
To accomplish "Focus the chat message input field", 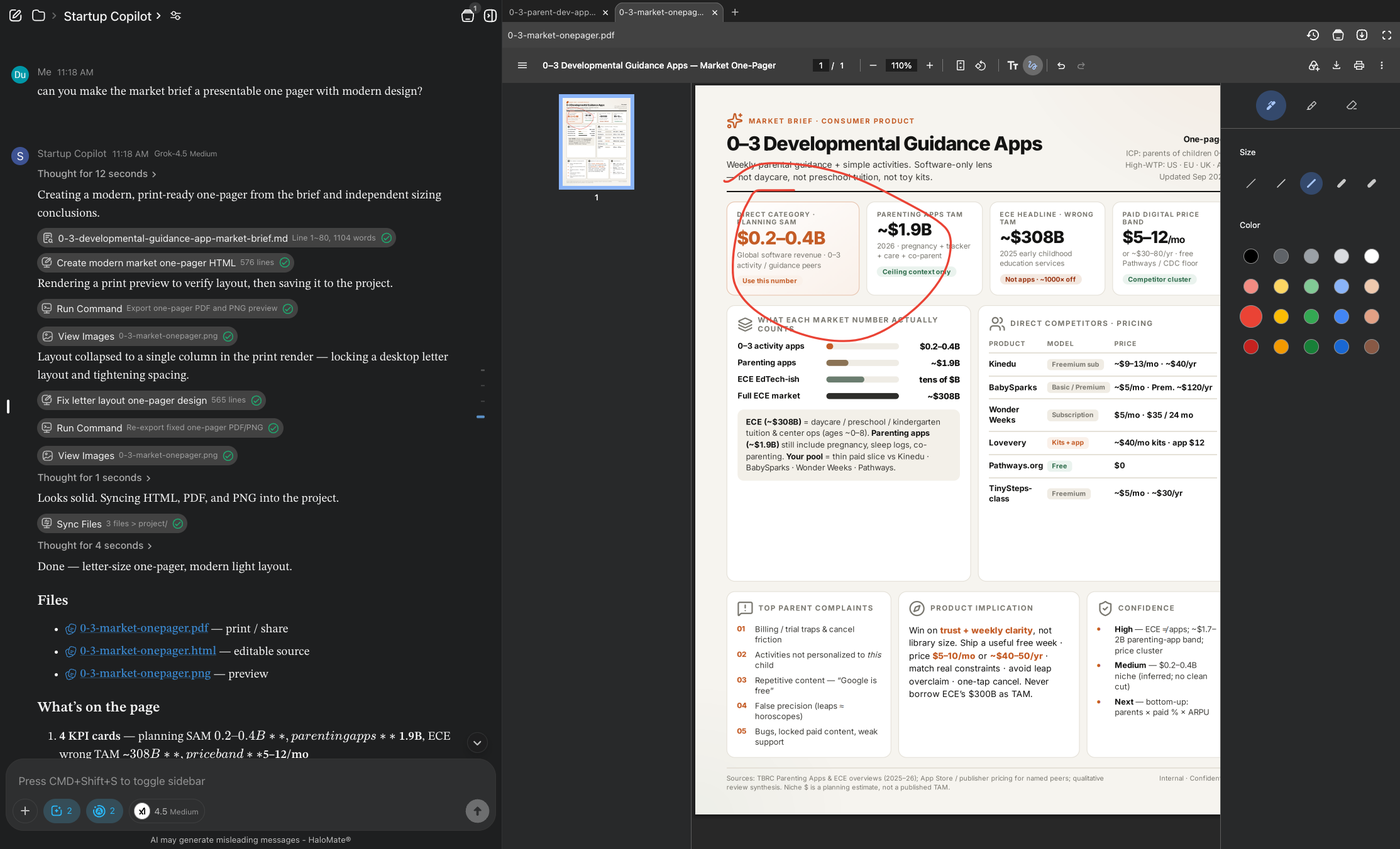I will point(250,781).
